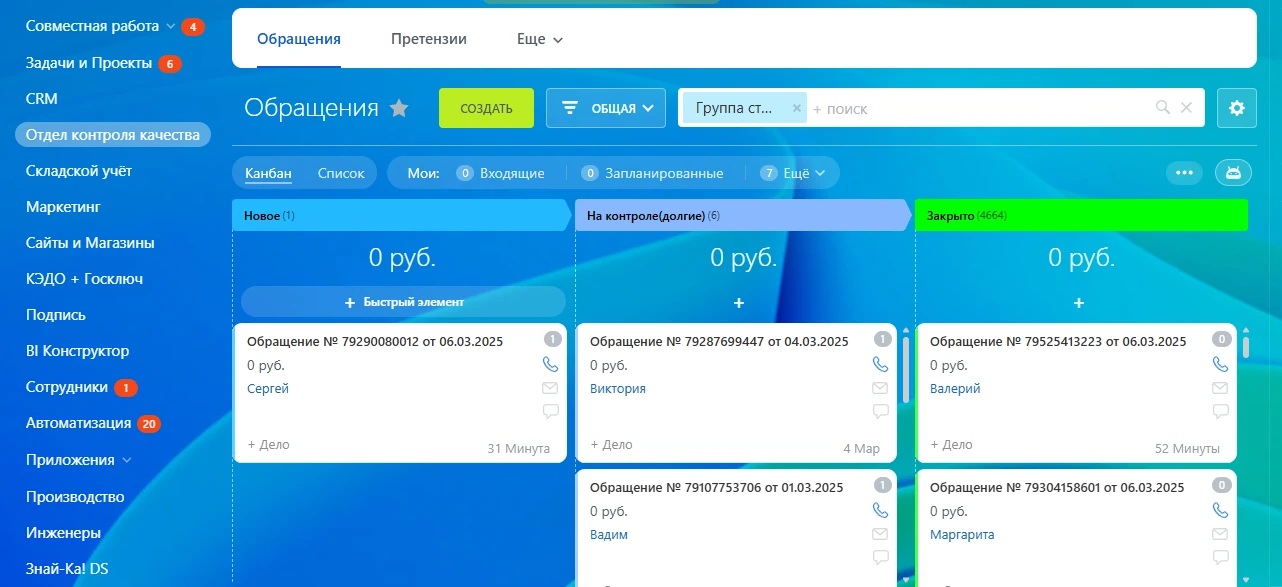Open the robot automation button
Viewport: 1282px width, 587px height.
1233,172
